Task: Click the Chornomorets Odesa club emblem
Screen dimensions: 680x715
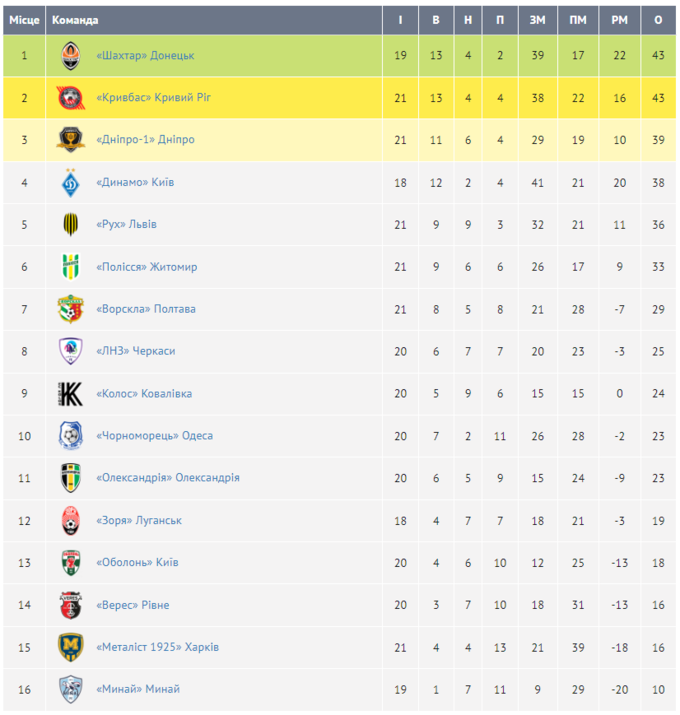Action: pyautogui.click(x=70, y=436)
